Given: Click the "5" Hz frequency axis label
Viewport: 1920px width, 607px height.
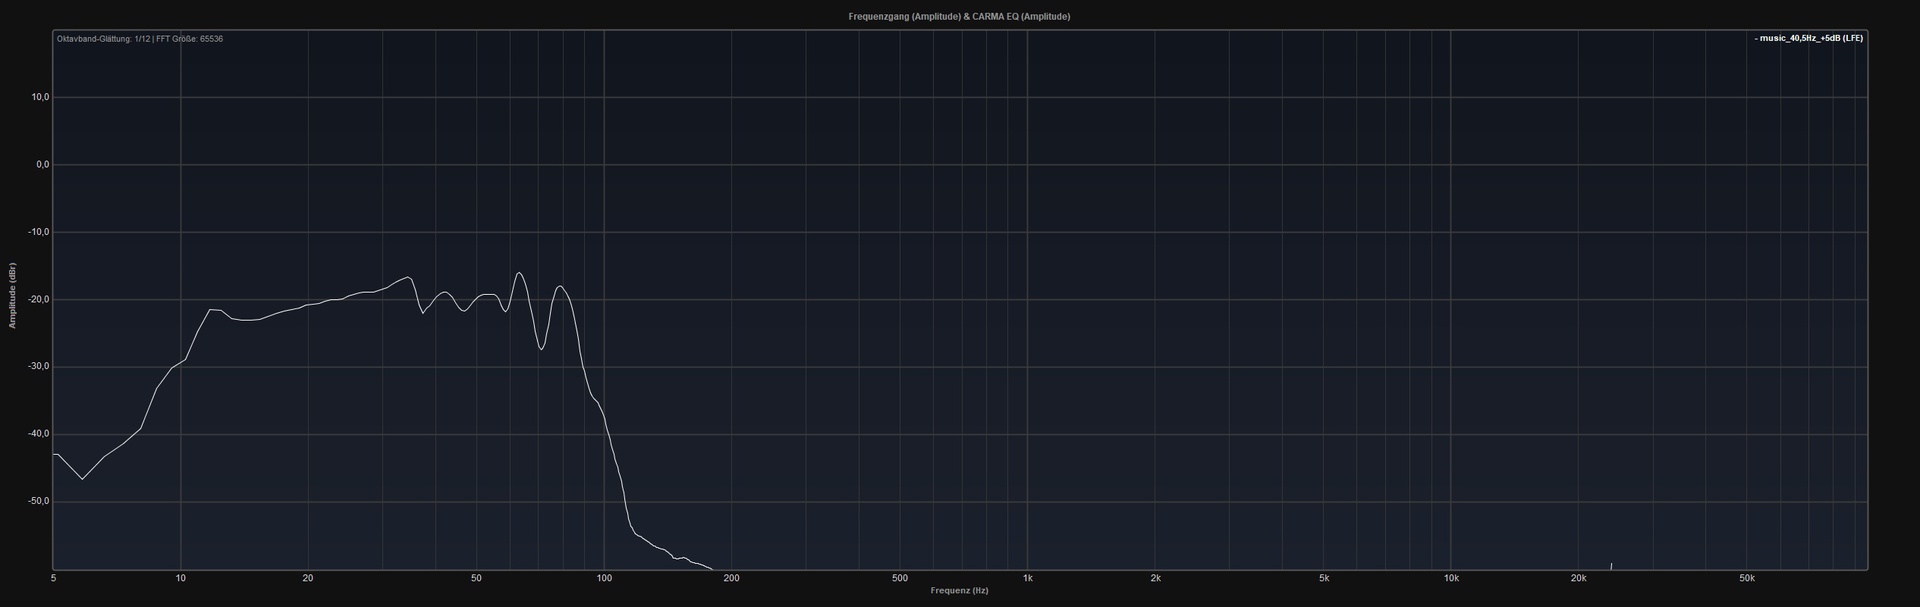Looking at the screenshot, I should coord(53,579).
